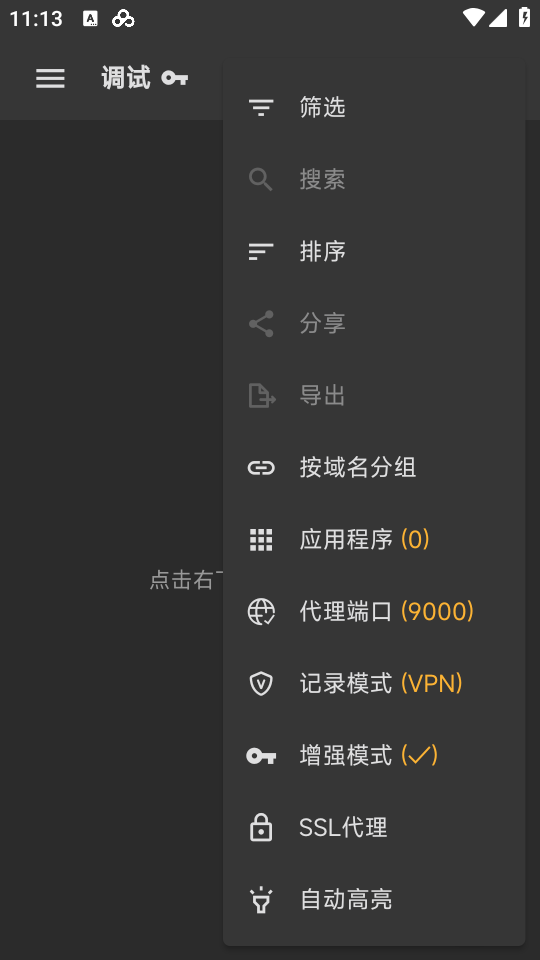Click the apps grid icon for 应用程序

261,540
